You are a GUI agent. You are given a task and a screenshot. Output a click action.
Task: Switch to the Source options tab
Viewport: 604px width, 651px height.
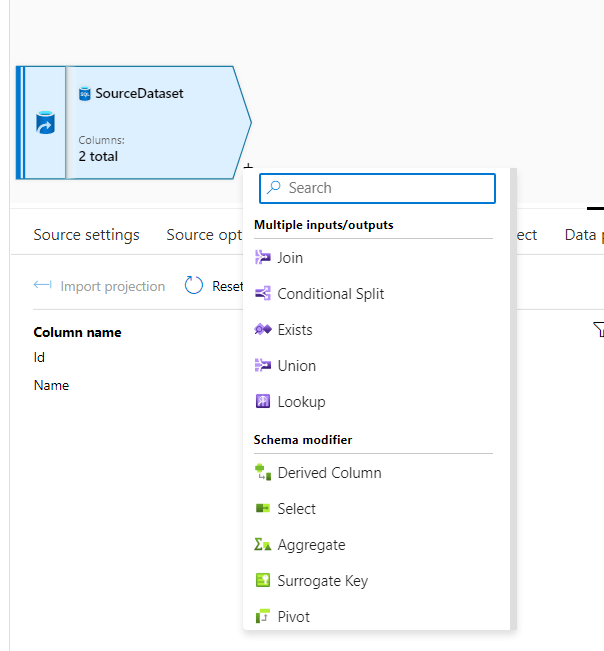[204, 235]
